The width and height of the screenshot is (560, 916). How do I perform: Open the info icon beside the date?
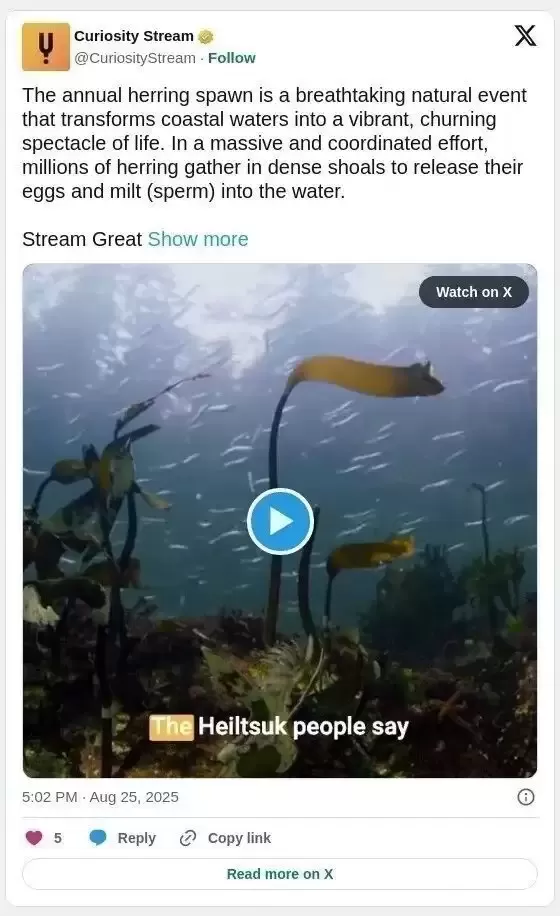526,797
